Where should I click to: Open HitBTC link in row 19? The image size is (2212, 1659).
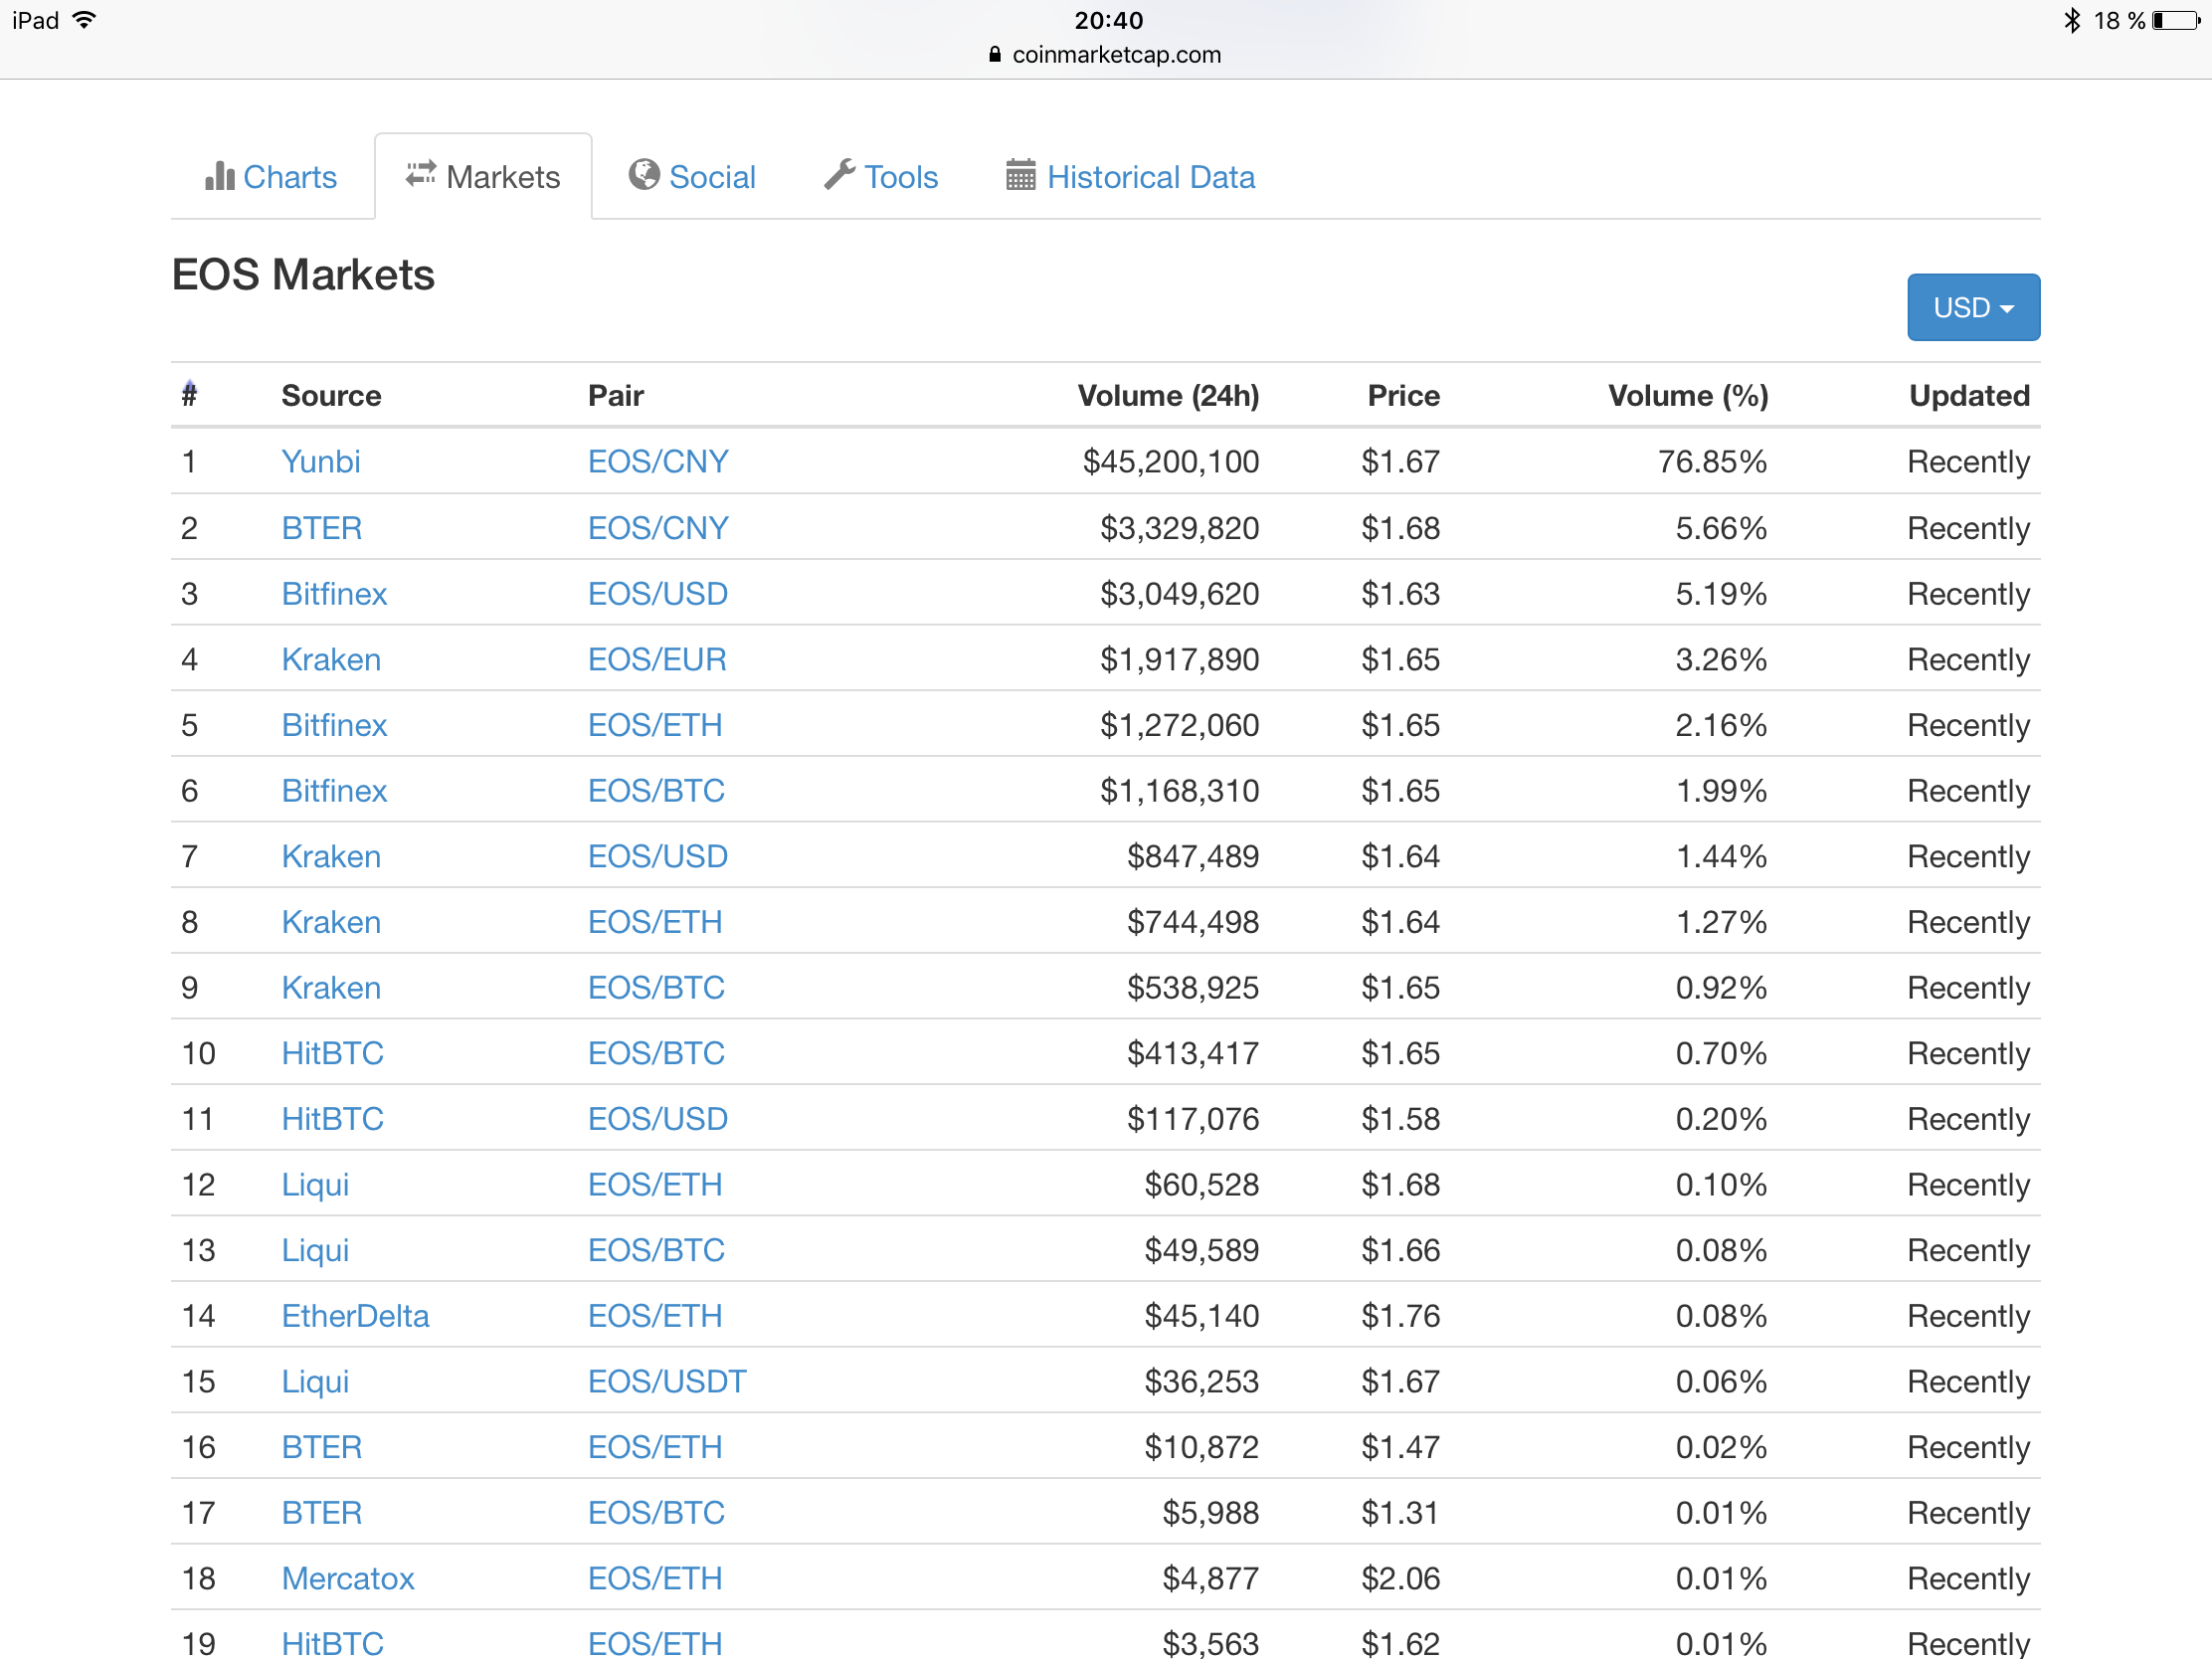pos(333,1643)
